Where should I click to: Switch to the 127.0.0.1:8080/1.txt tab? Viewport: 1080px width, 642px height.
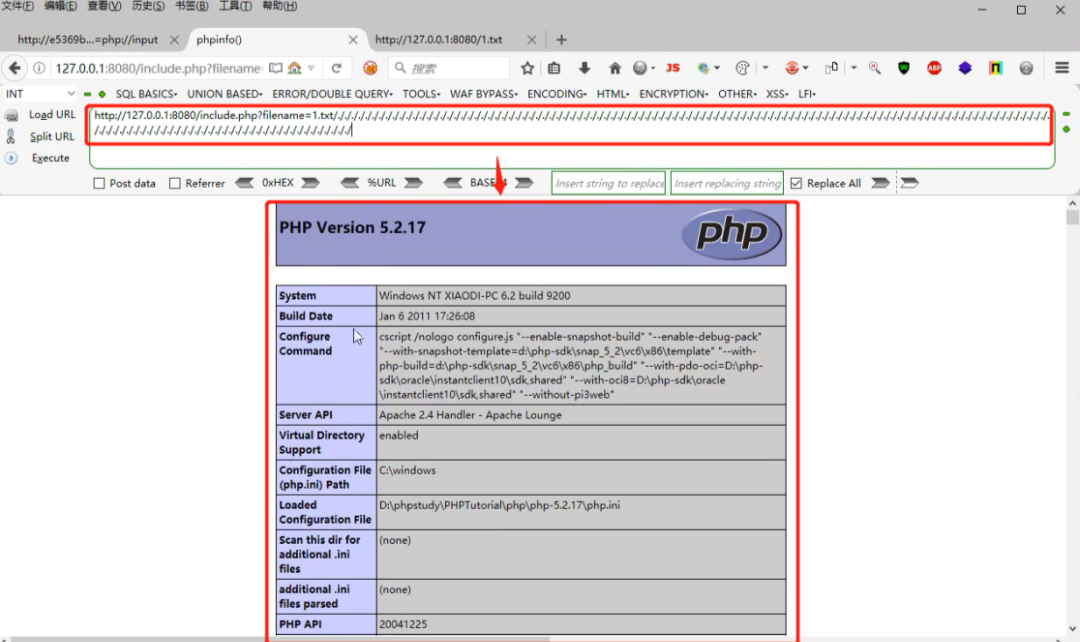pos(438,40)
